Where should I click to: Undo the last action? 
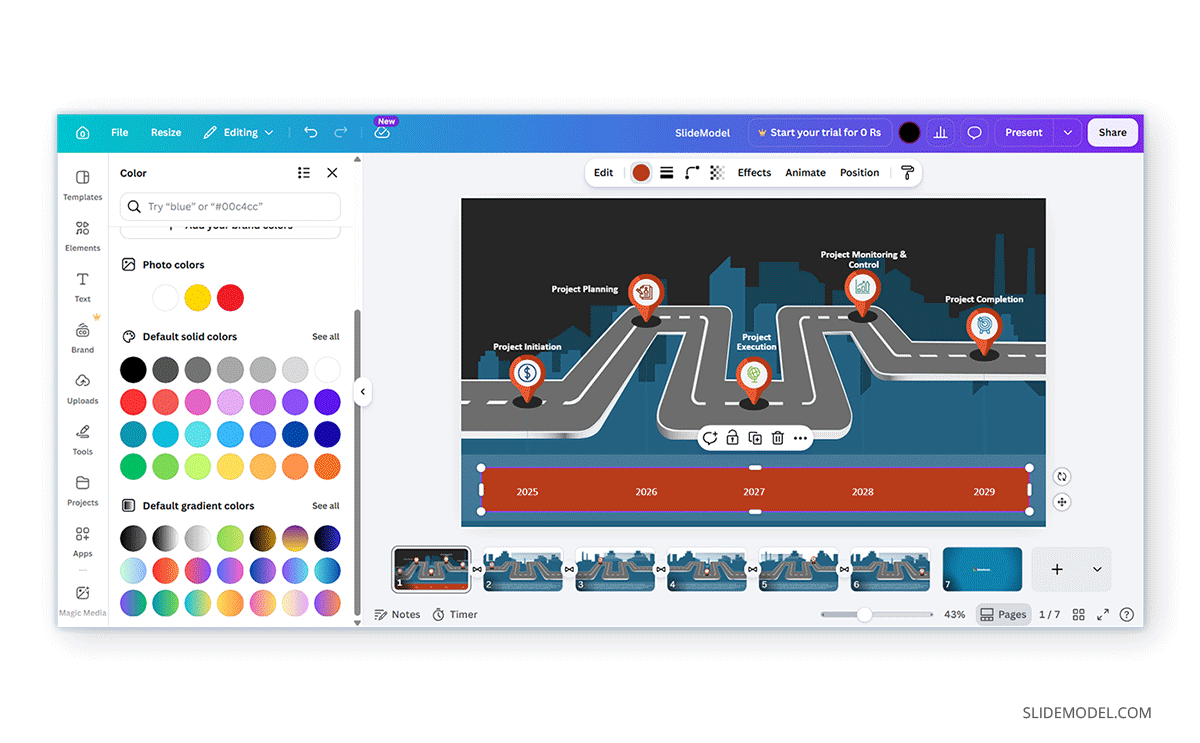[x=310, y=132]
